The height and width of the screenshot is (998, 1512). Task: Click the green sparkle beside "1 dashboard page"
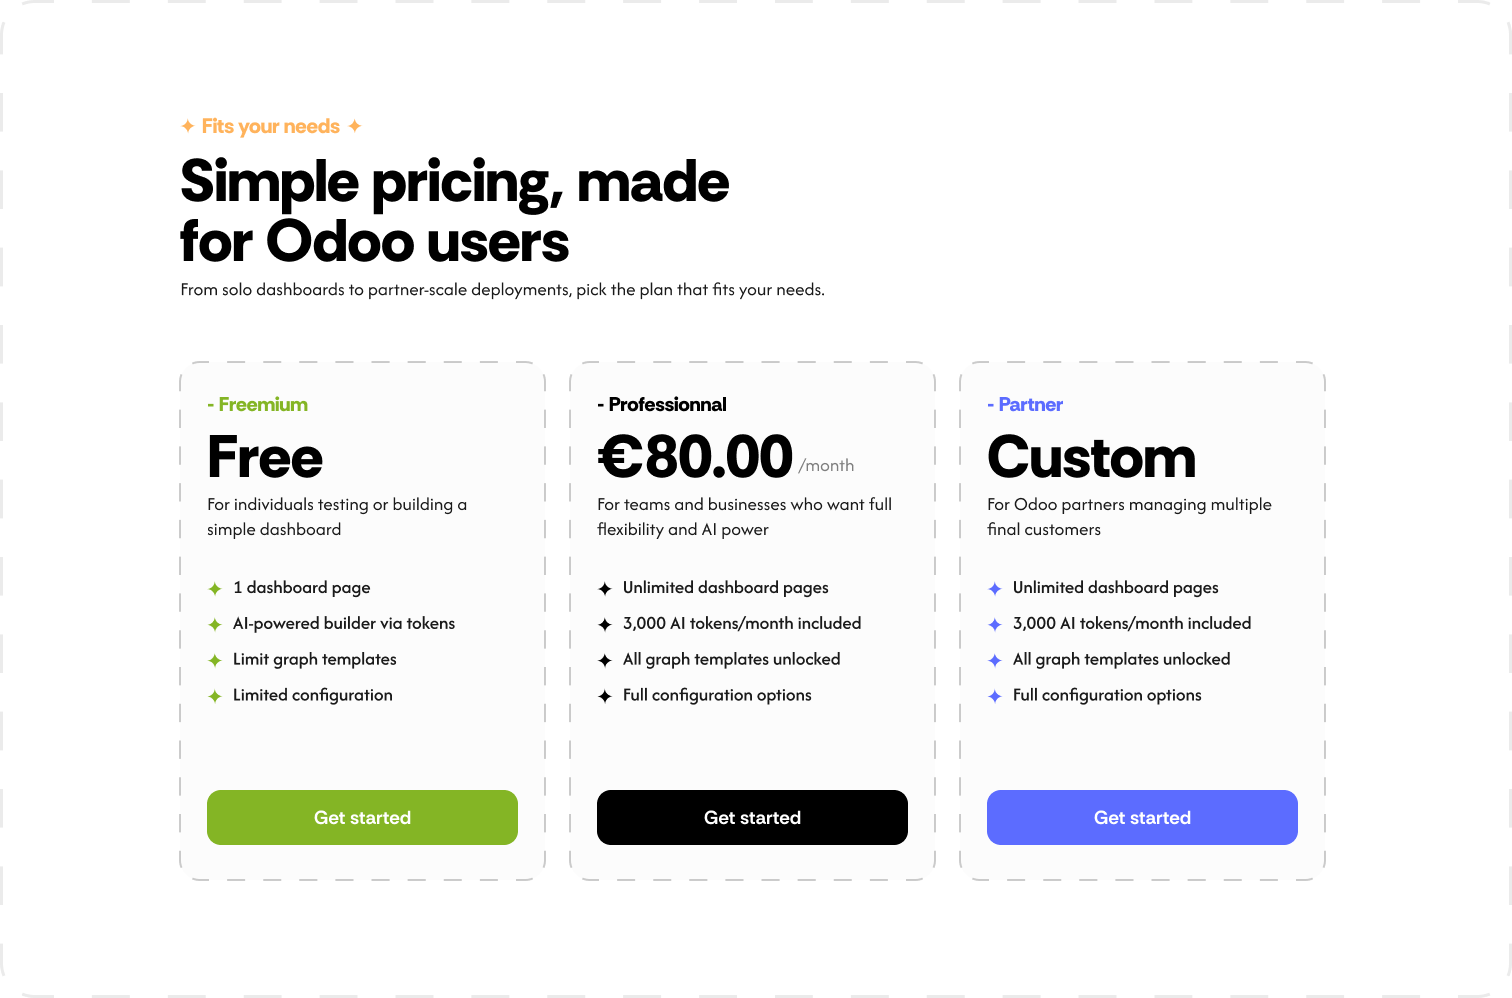pyautogui.click(x=215, y=589)
